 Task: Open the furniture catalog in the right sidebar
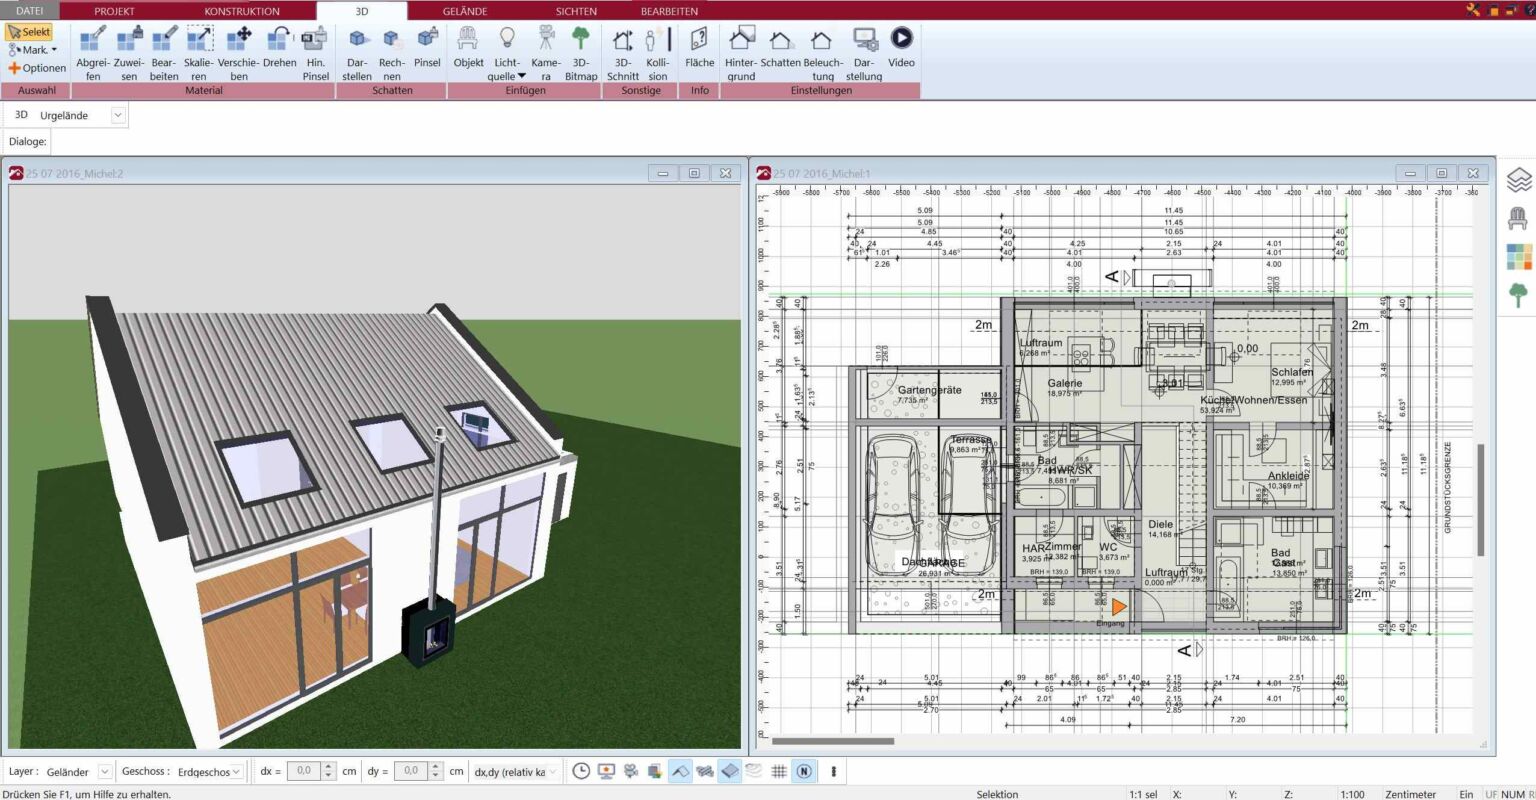click(x=1519, y=218)
